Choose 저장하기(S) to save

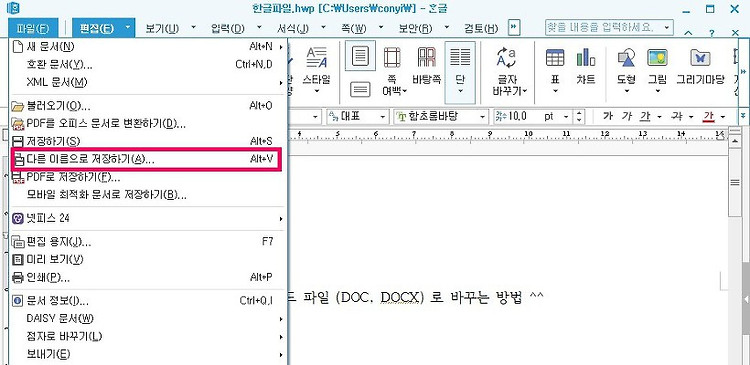(x=148, y=141)
